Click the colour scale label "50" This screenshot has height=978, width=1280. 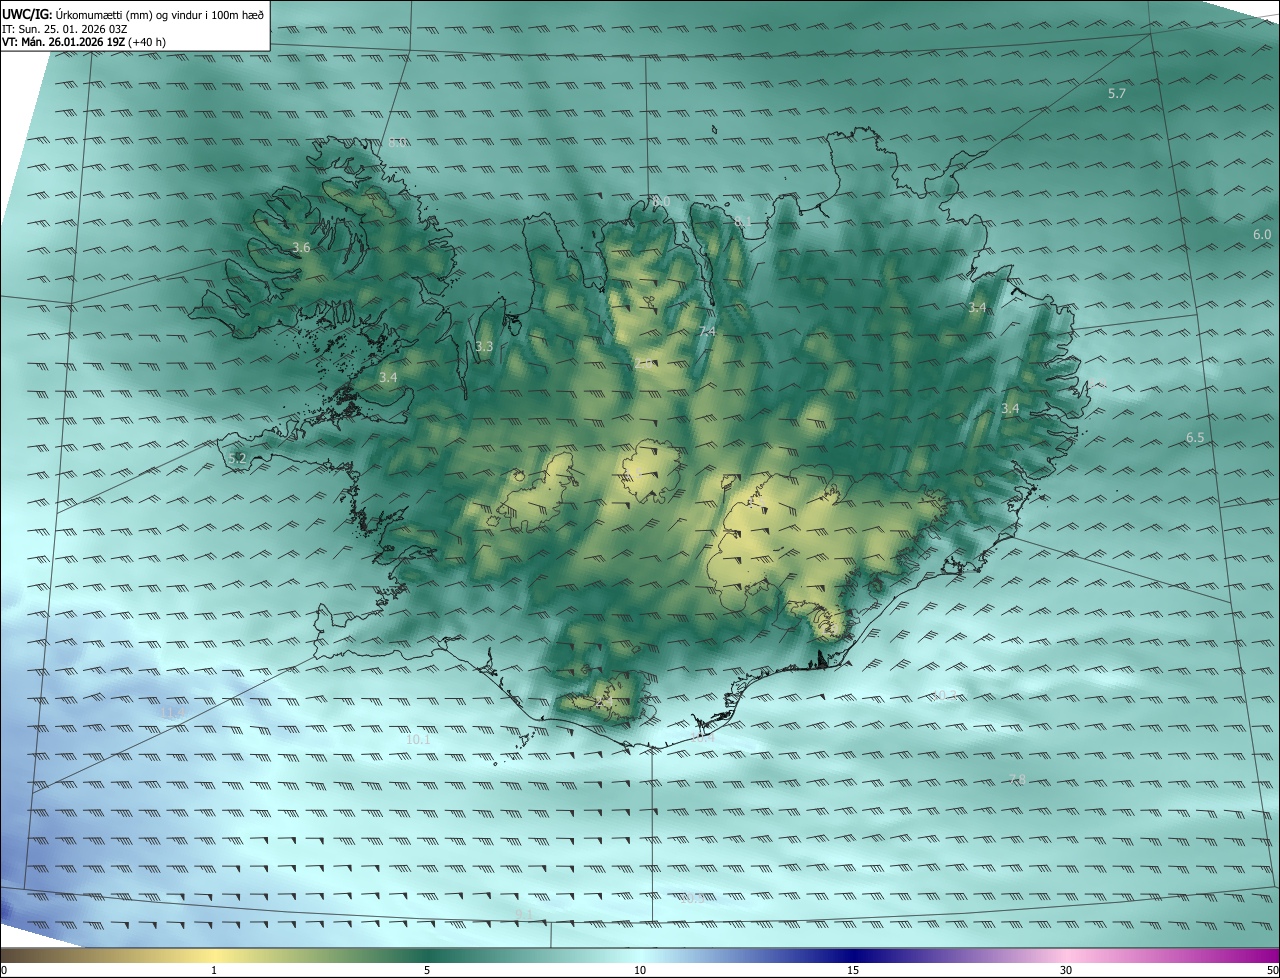tap(1272, 971)
